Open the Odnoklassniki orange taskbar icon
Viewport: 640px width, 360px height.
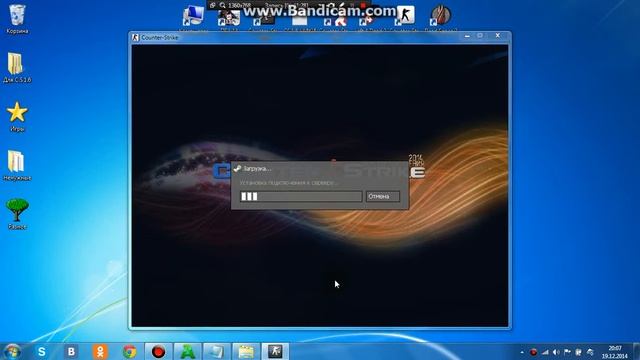(100, 351)
